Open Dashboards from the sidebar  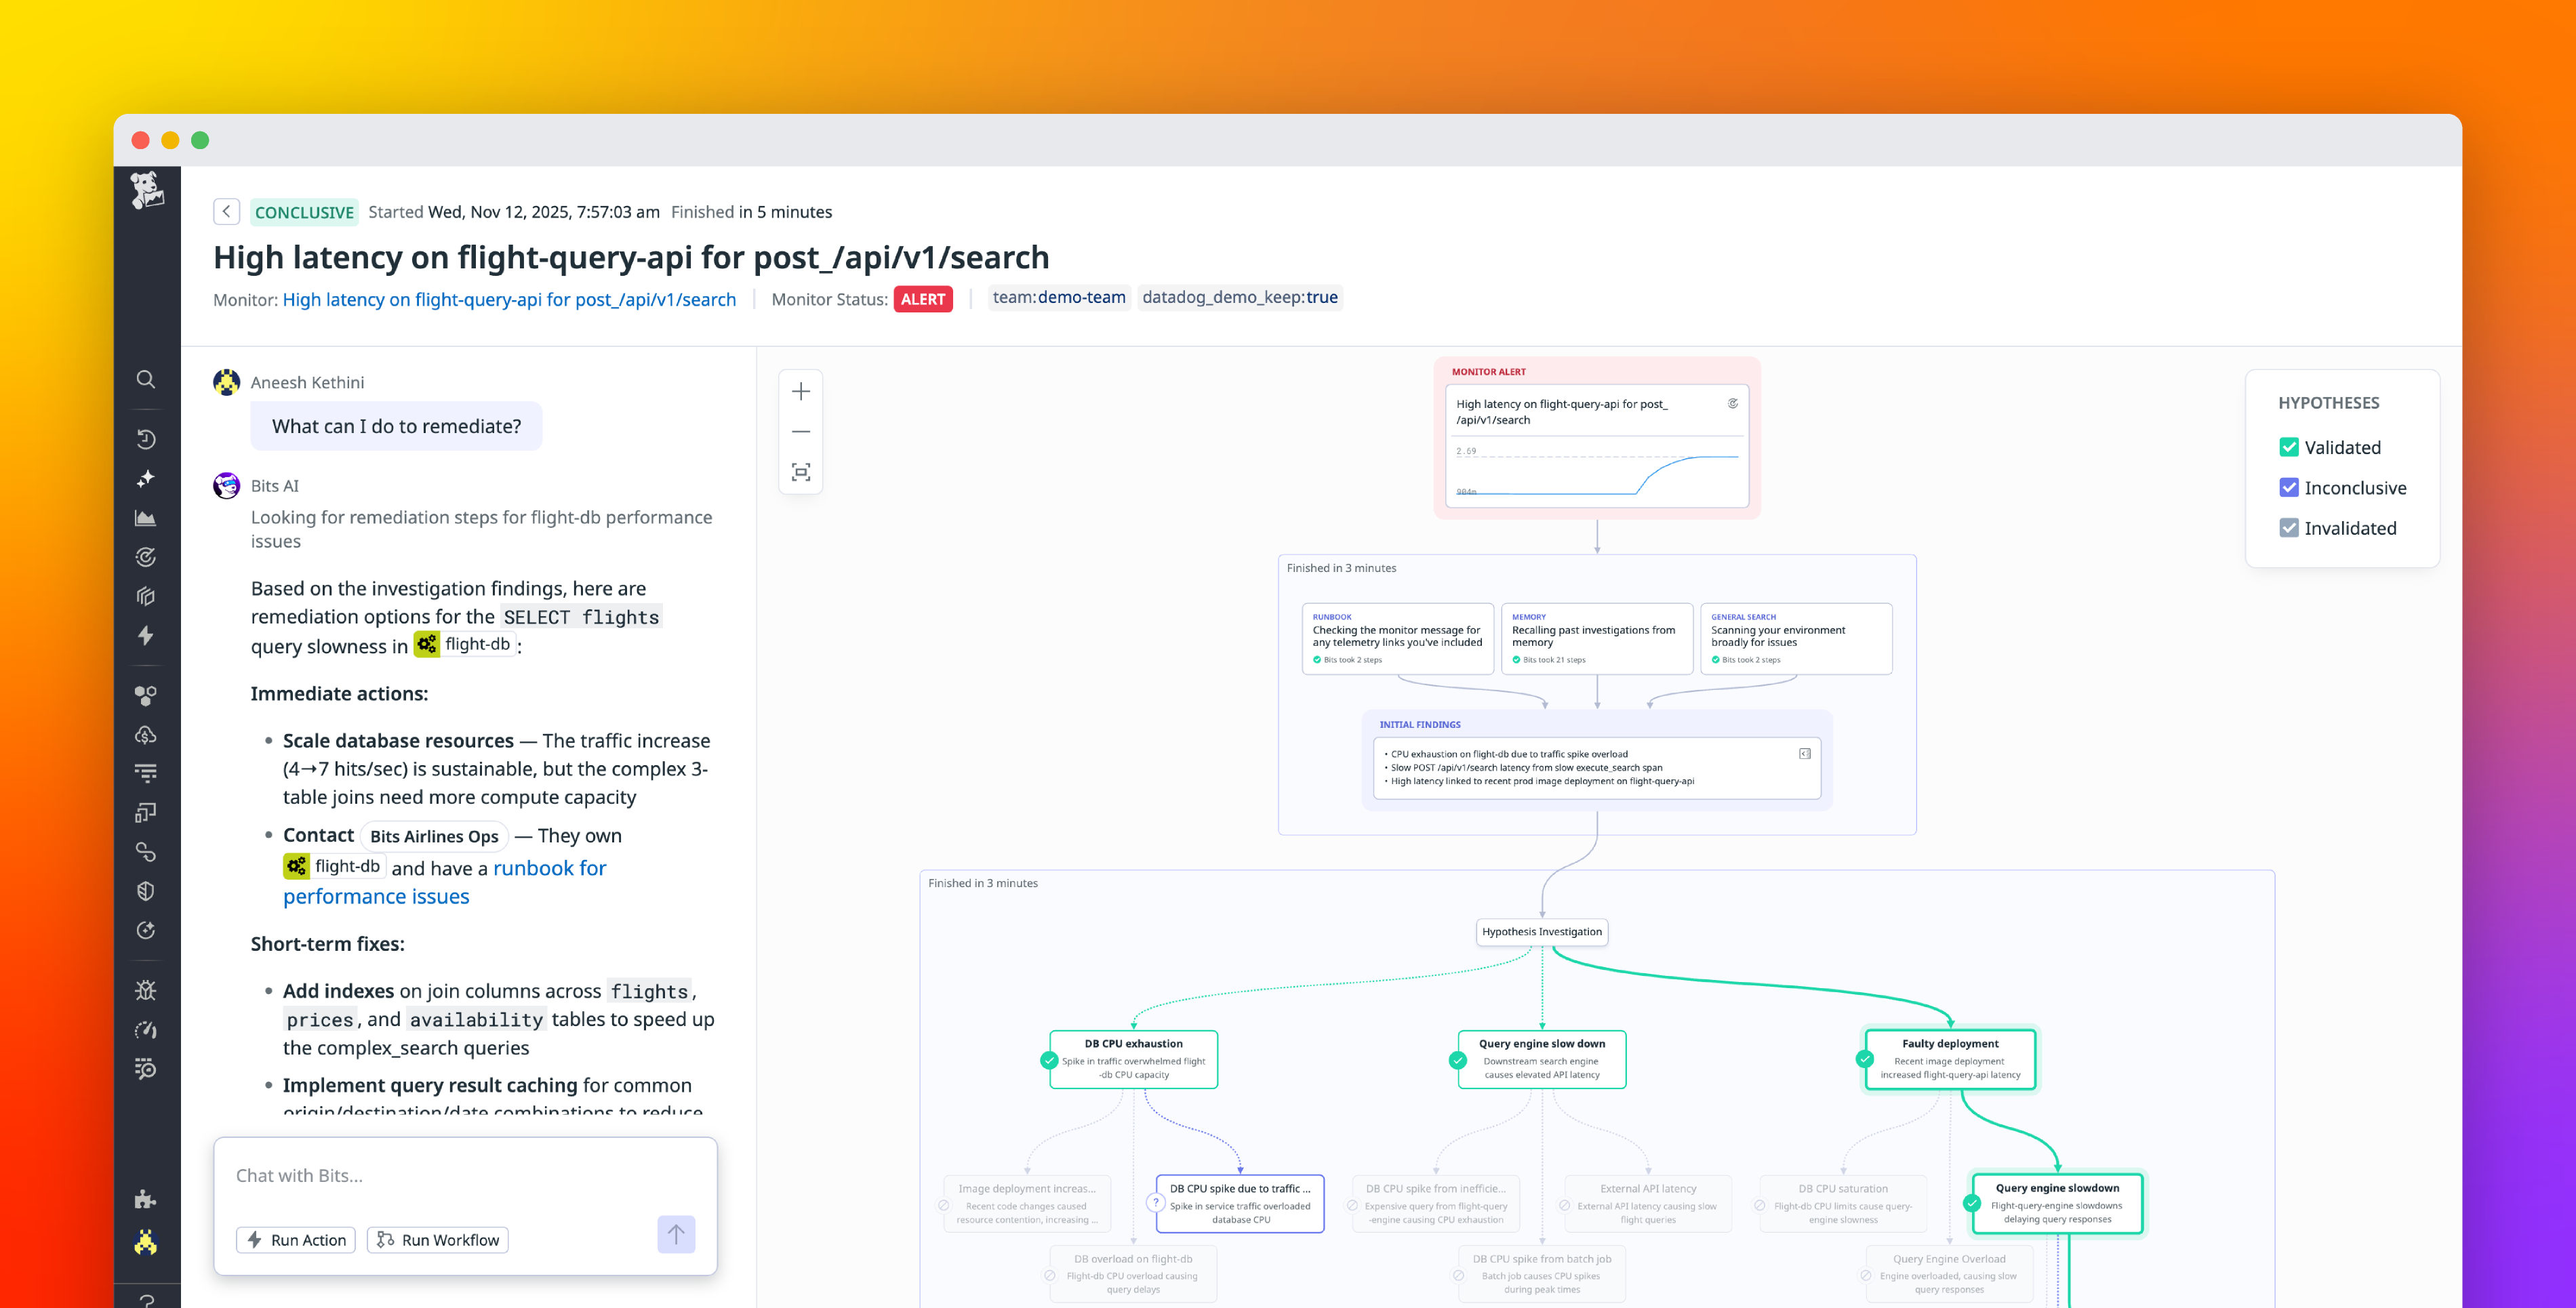(x=146, y=517)
